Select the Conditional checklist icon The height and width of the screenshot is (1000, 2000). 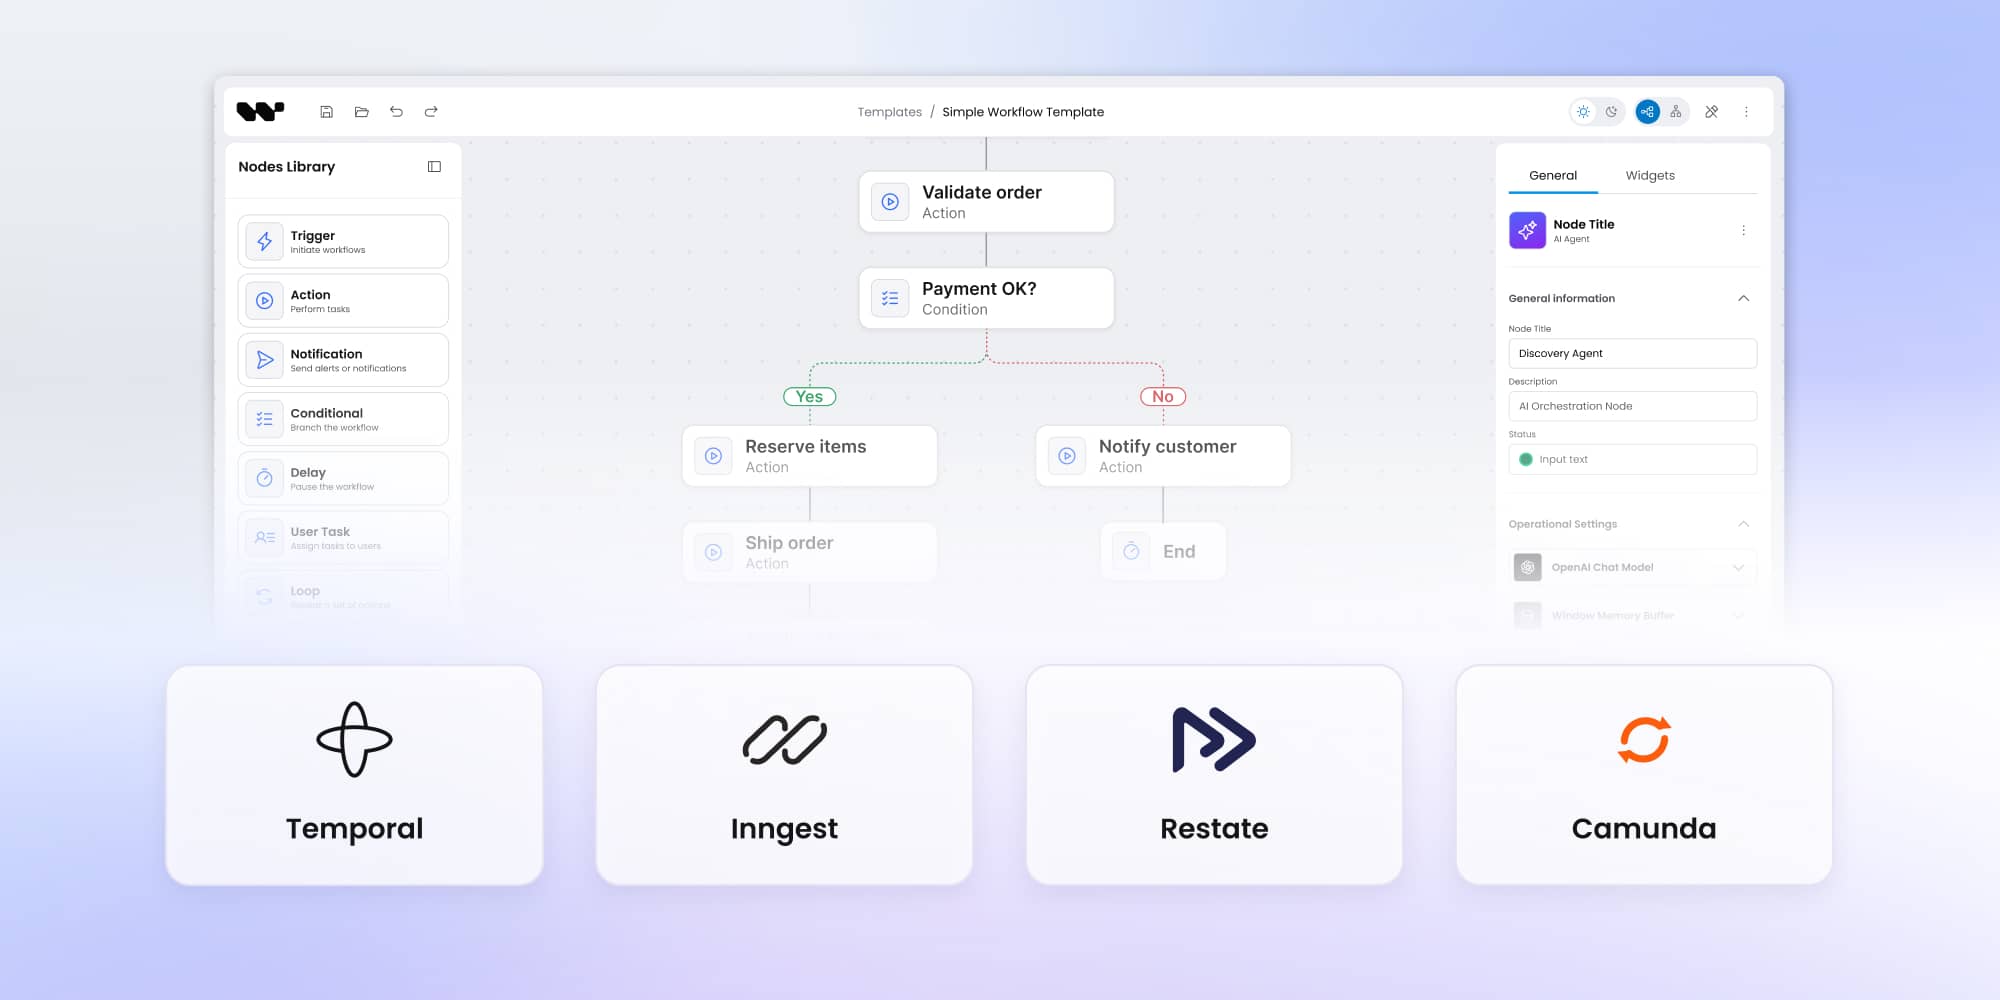264,419
